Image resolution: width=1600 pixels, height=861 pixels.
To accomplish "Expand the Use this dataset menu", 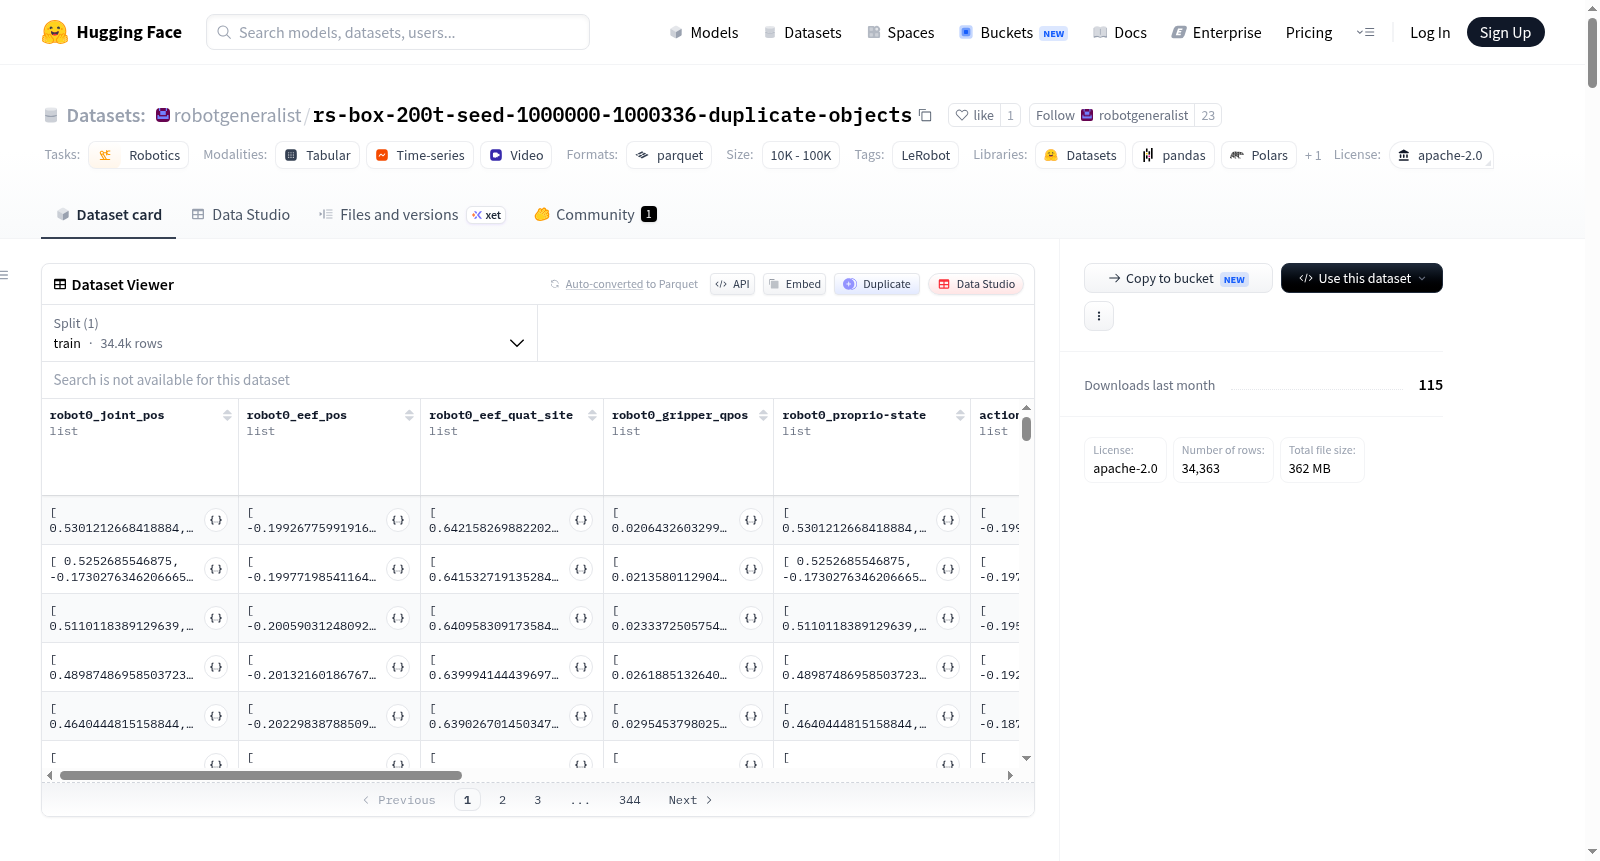I will point(1361,278).
